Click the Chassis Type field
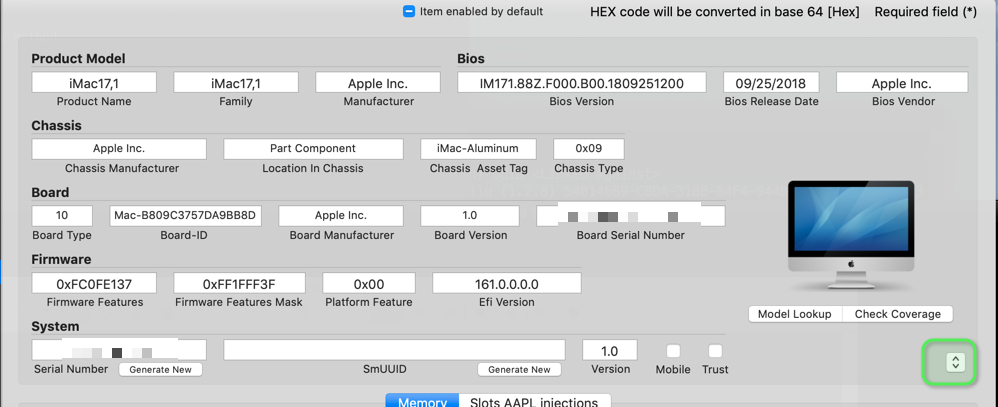The height and width of the screenshot is (407, 998). pyautogui.click(x=588, y=149)
